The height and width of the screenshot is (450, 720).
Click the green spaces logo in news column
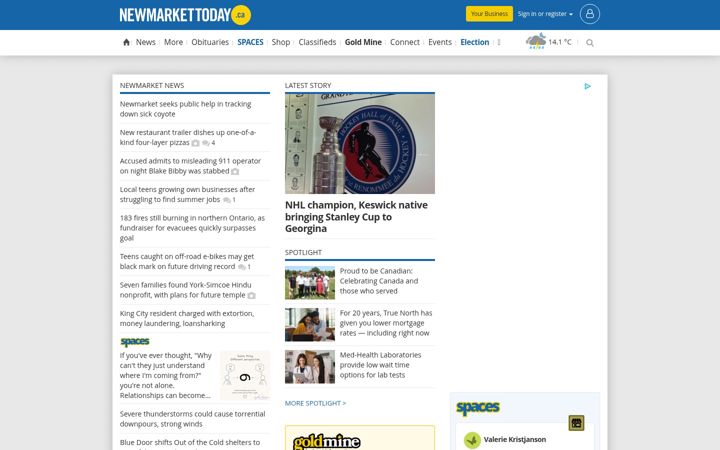point(135,342)
